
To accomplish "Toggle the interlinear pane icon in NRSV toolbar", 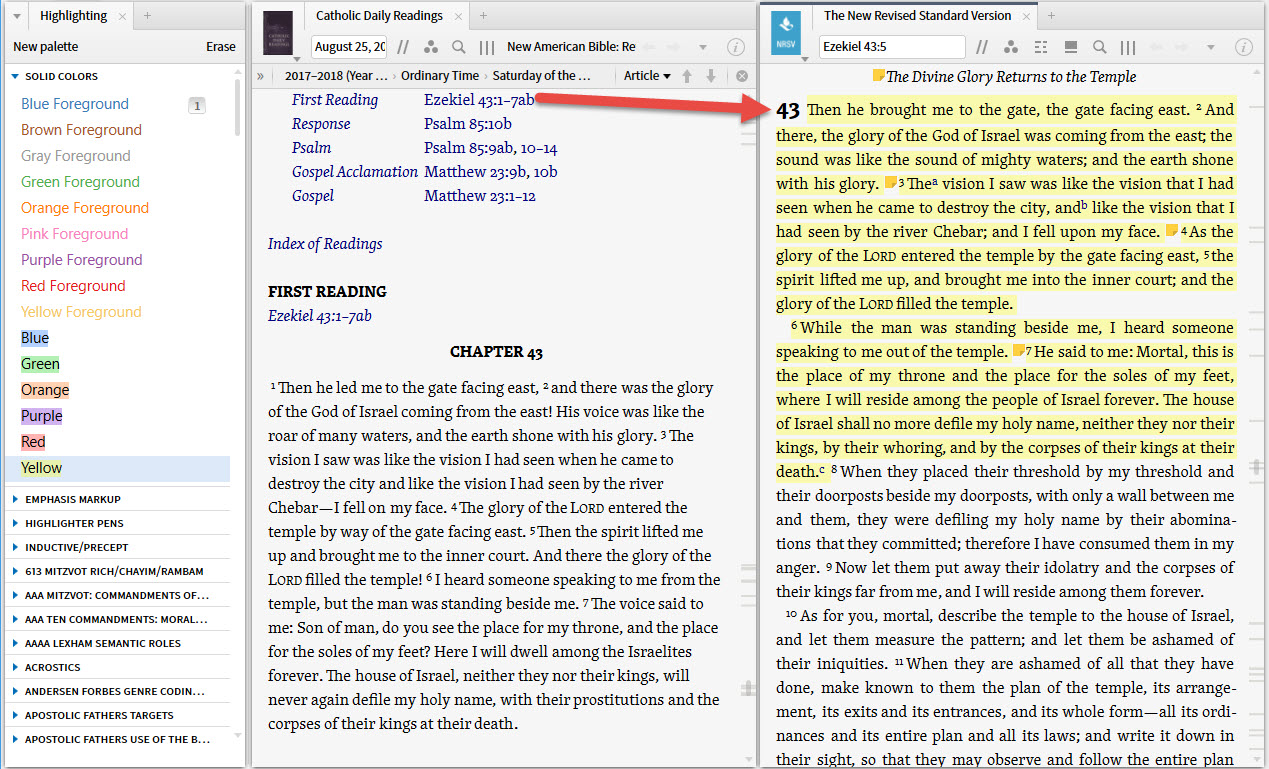I will pos(1070,47).
